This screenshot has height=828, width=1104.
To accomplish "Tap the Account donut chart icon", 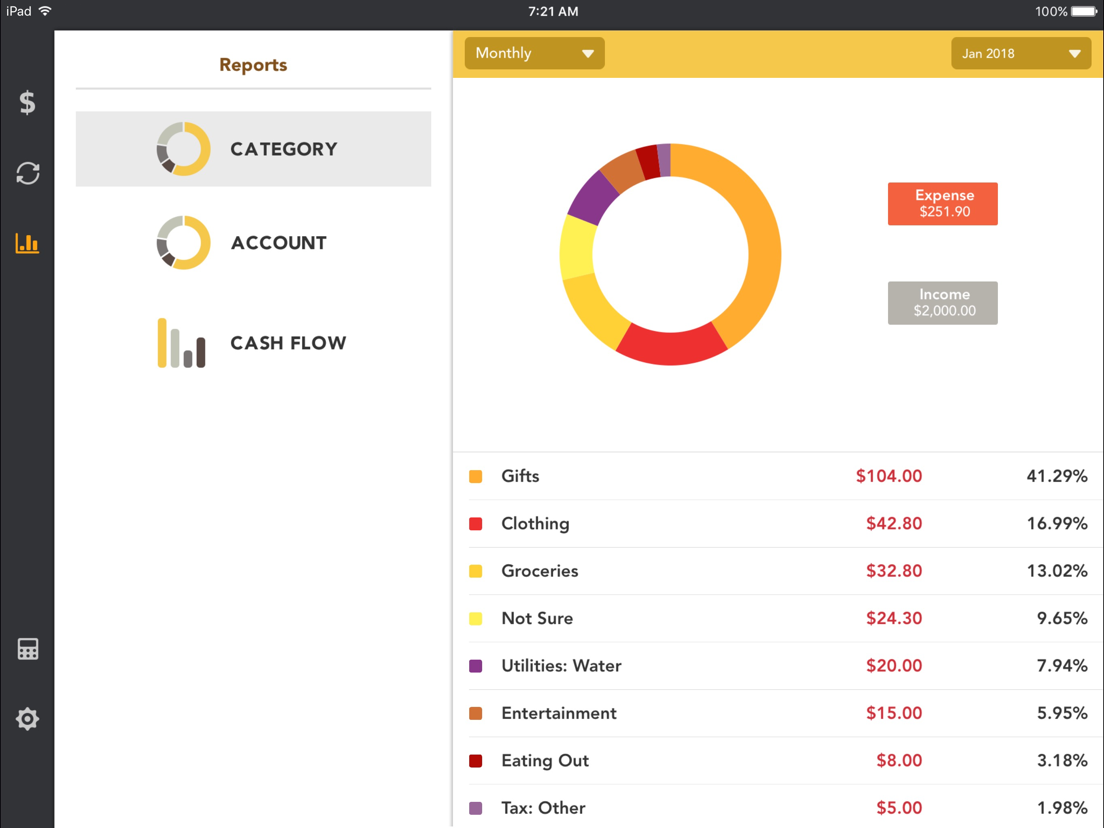I will [183, 243].
